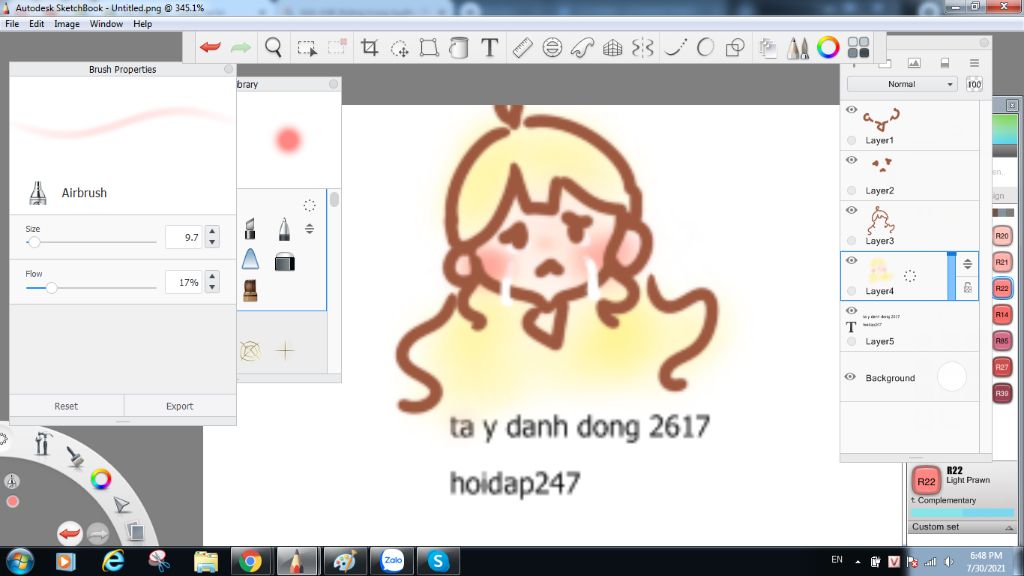The height and width of the screenshot is (576, 1024).
Task: Choose the Text tool
Action: (x=490, y=48)
